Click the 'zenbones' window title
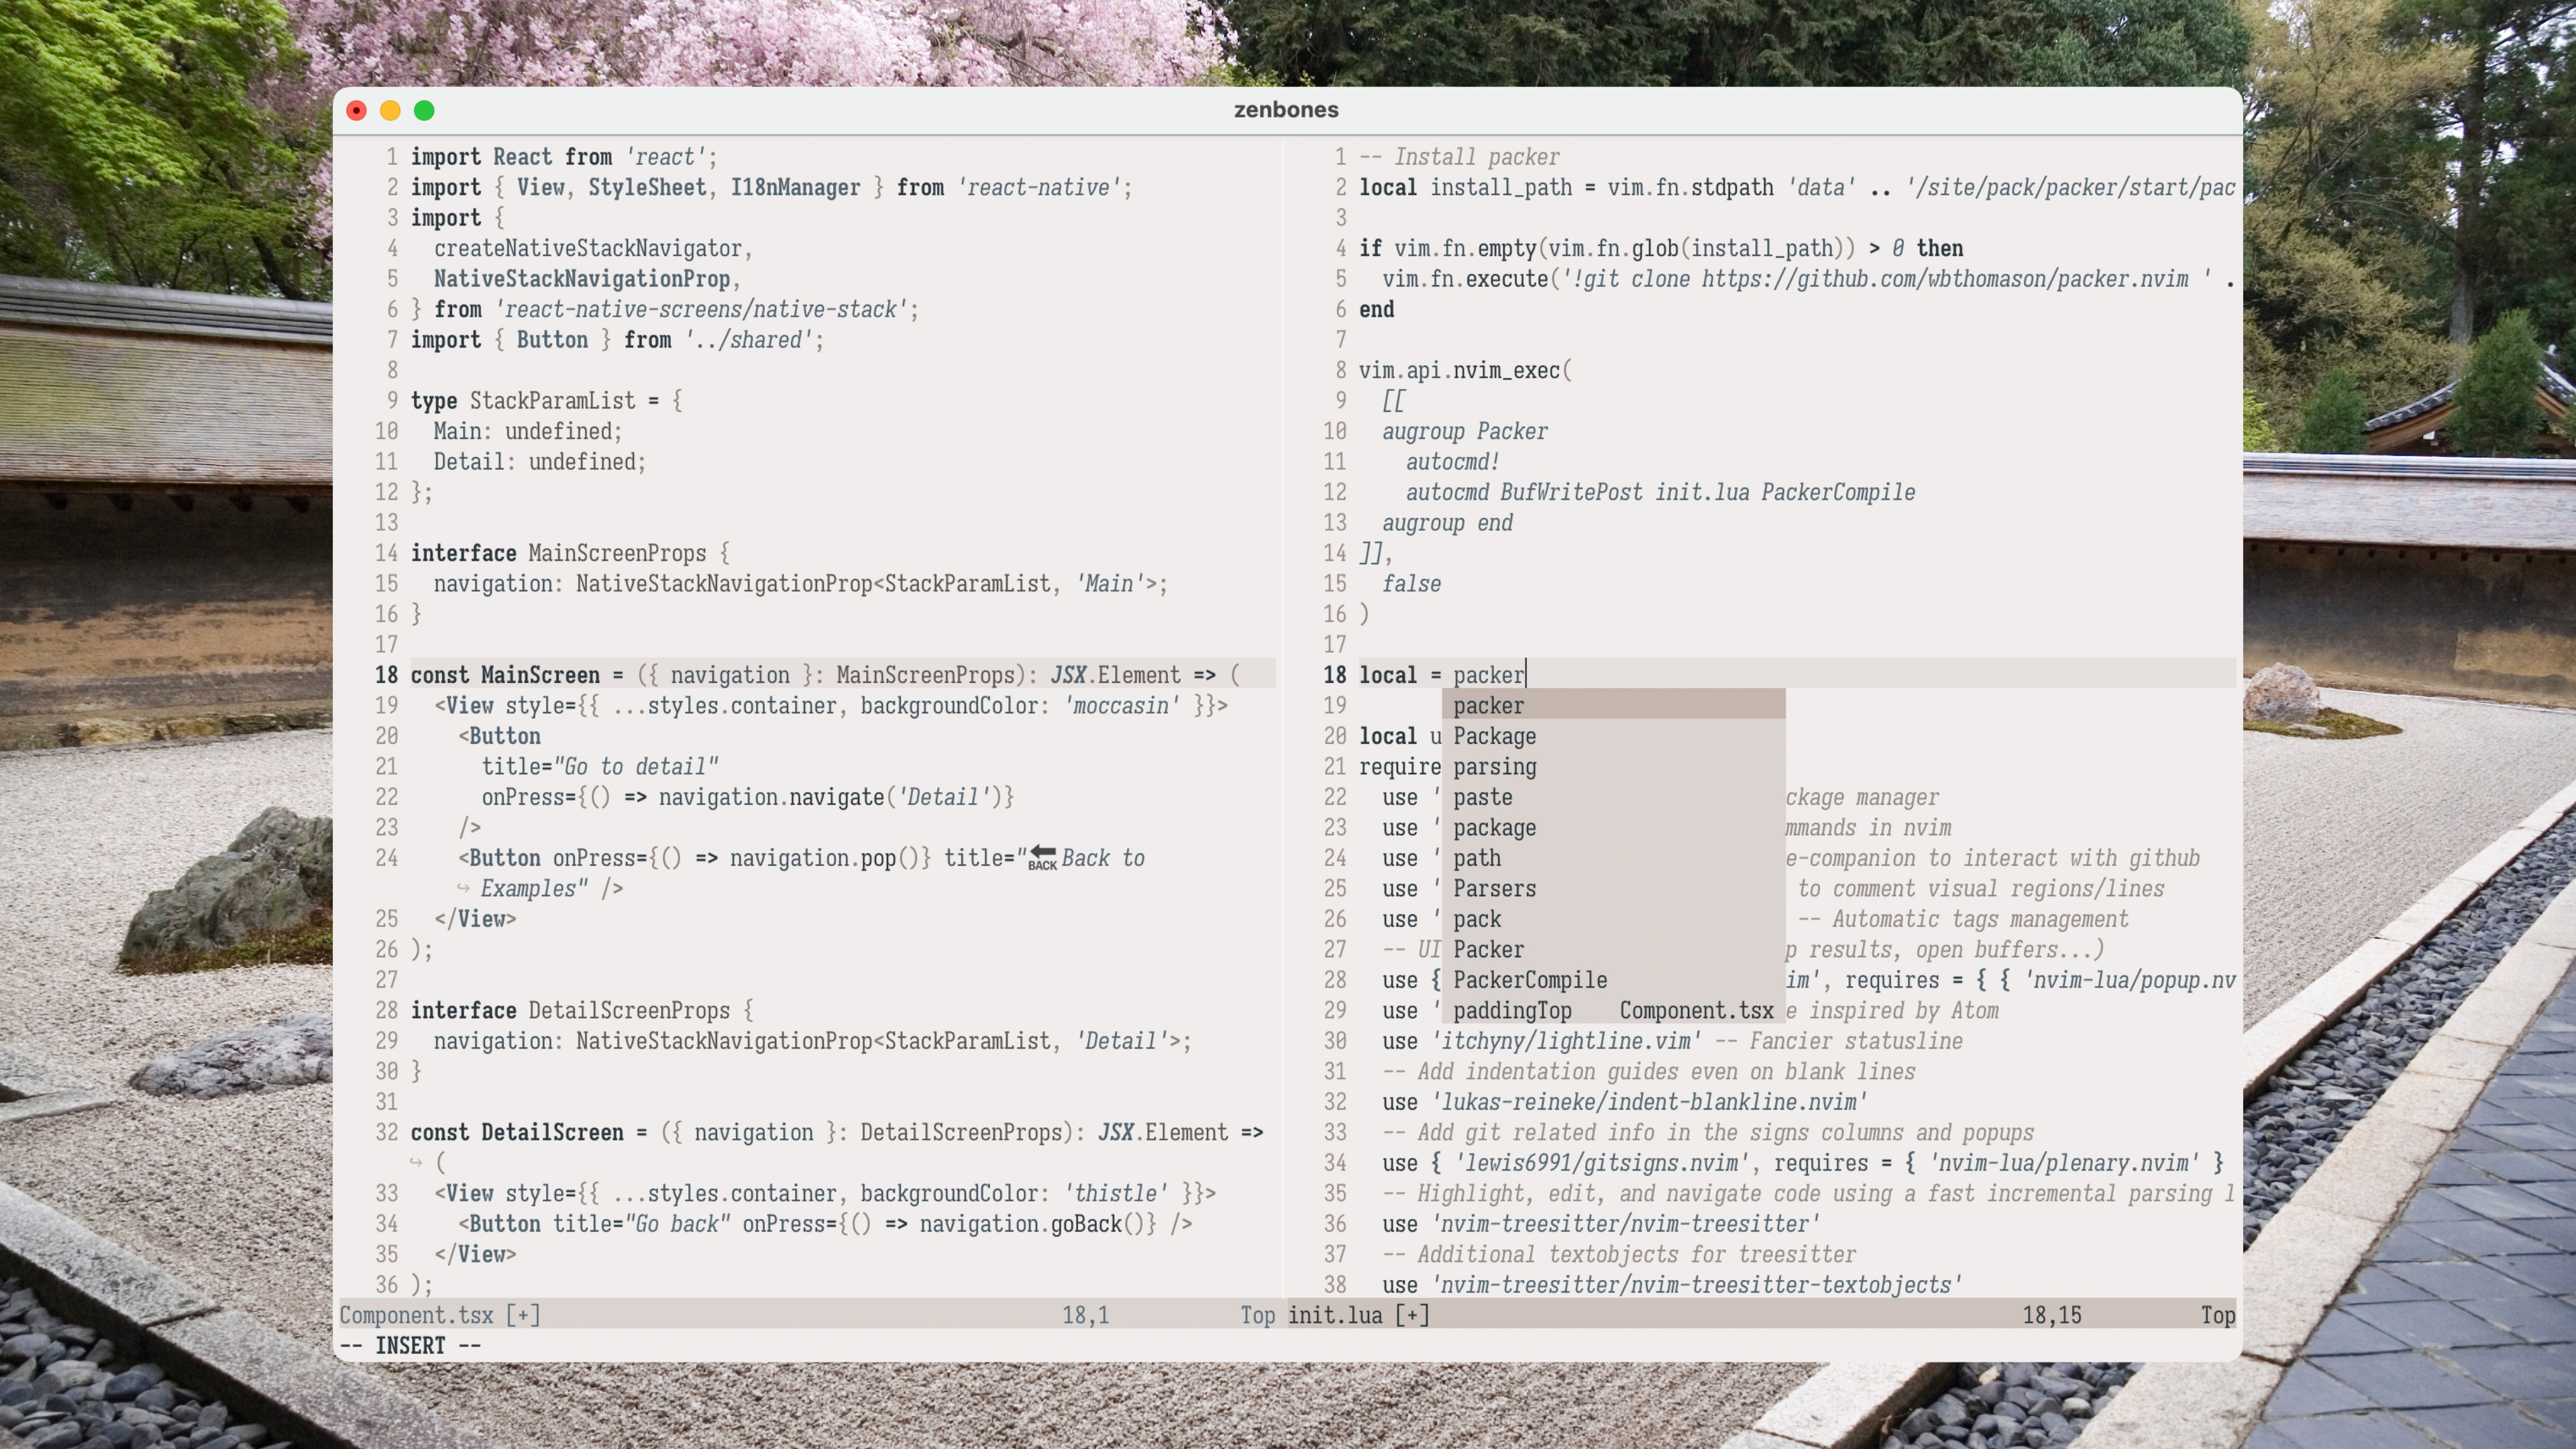This screenshot has height=1449, width=2576. click(1286, 110)
